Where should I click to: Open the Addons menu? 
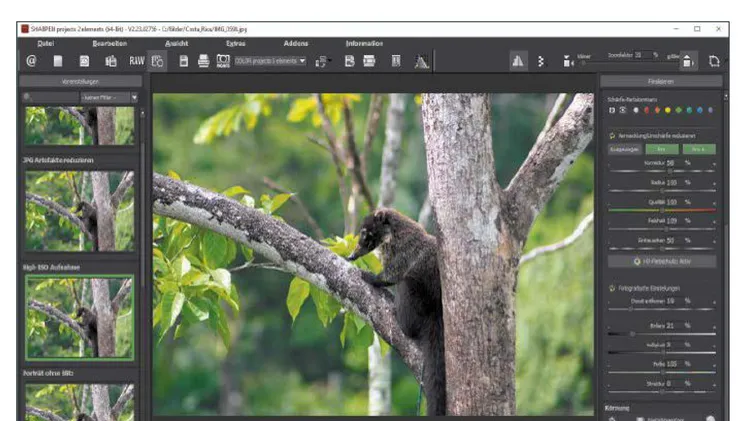click(296, 43)
